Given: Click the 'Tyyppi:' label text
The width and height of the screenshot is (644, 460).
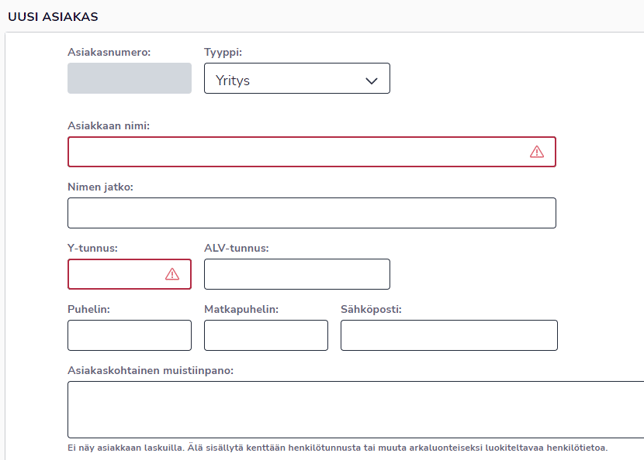Looking at the screenshot, I should coord(223,51).
